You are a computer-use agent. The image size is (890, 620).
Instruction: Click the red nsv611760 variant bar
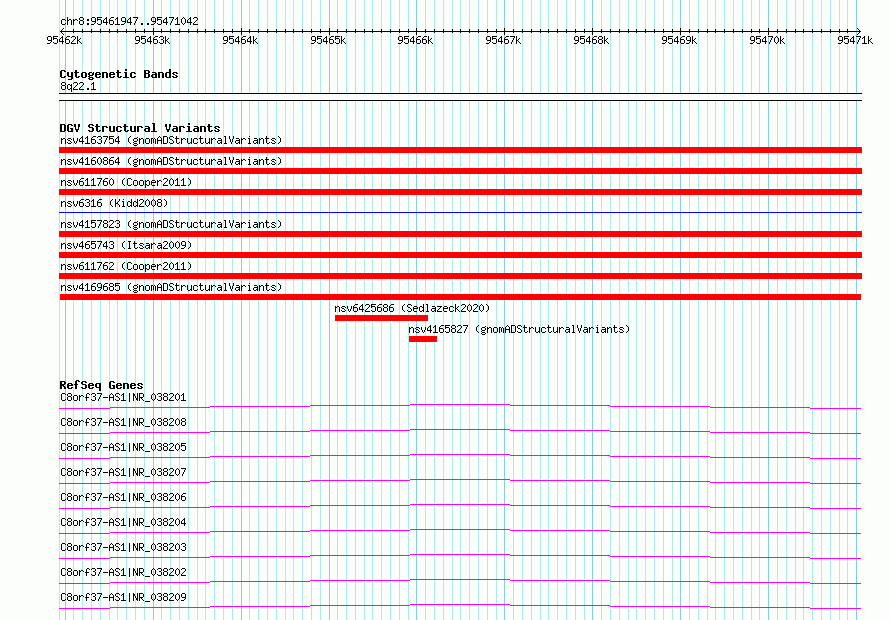point(460,192)
